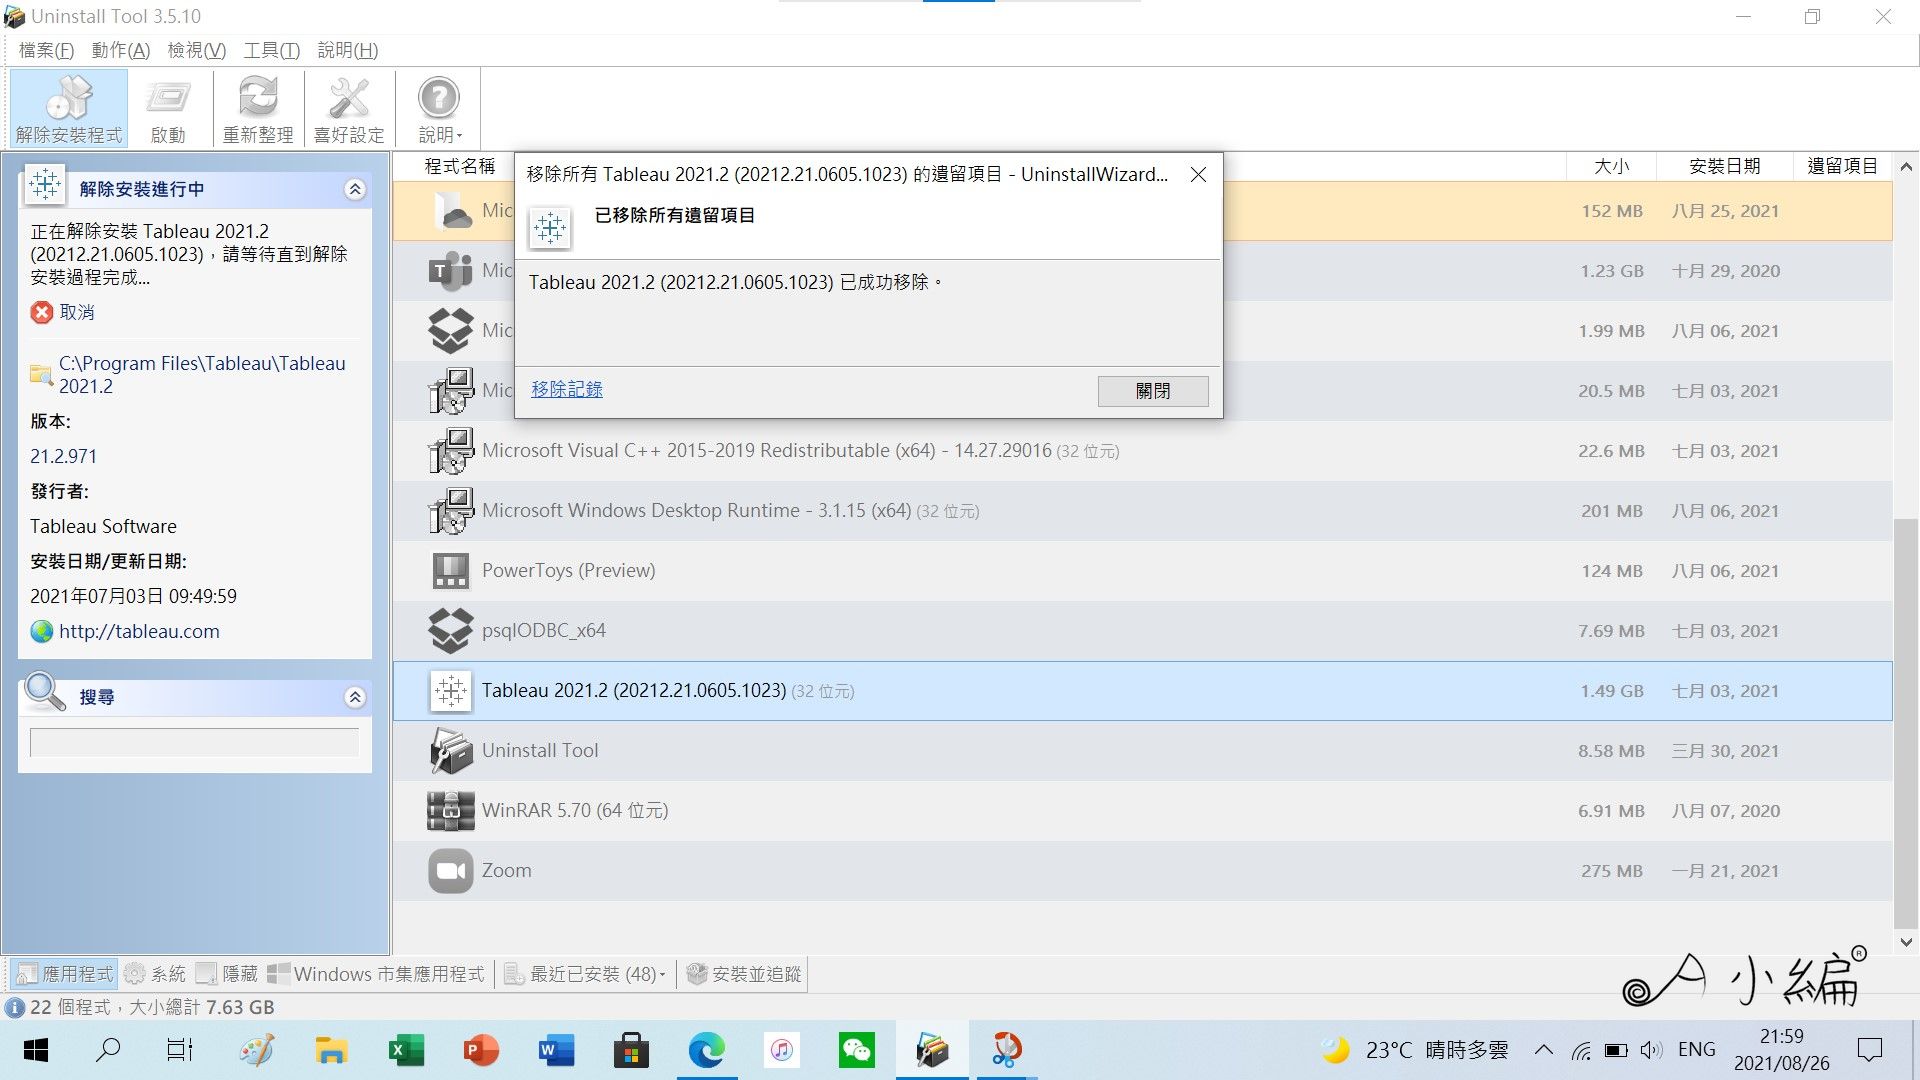Viewport: 1920px width, 1080px height.
Task: Close the UninstallWizard dialog with X
Action: click(1198, 175)
